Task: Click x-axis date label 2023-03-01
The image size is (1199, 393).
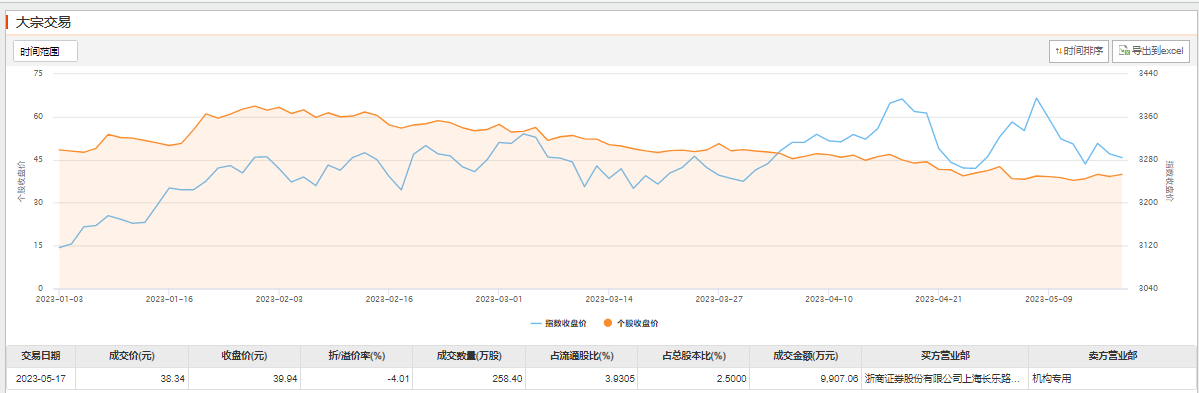Action: pyautogui.click(x=499, y=300)
